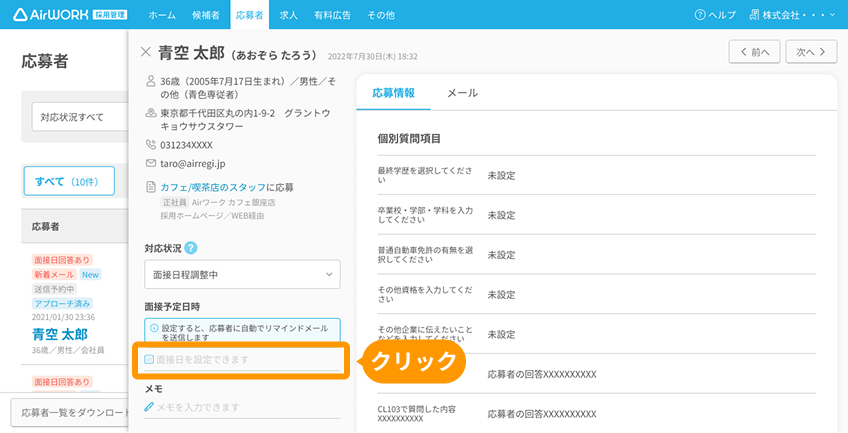This screenshot has height=433, width=848.
Task: Click the info icon in reminder notice
Action: [x=154, y=328]
